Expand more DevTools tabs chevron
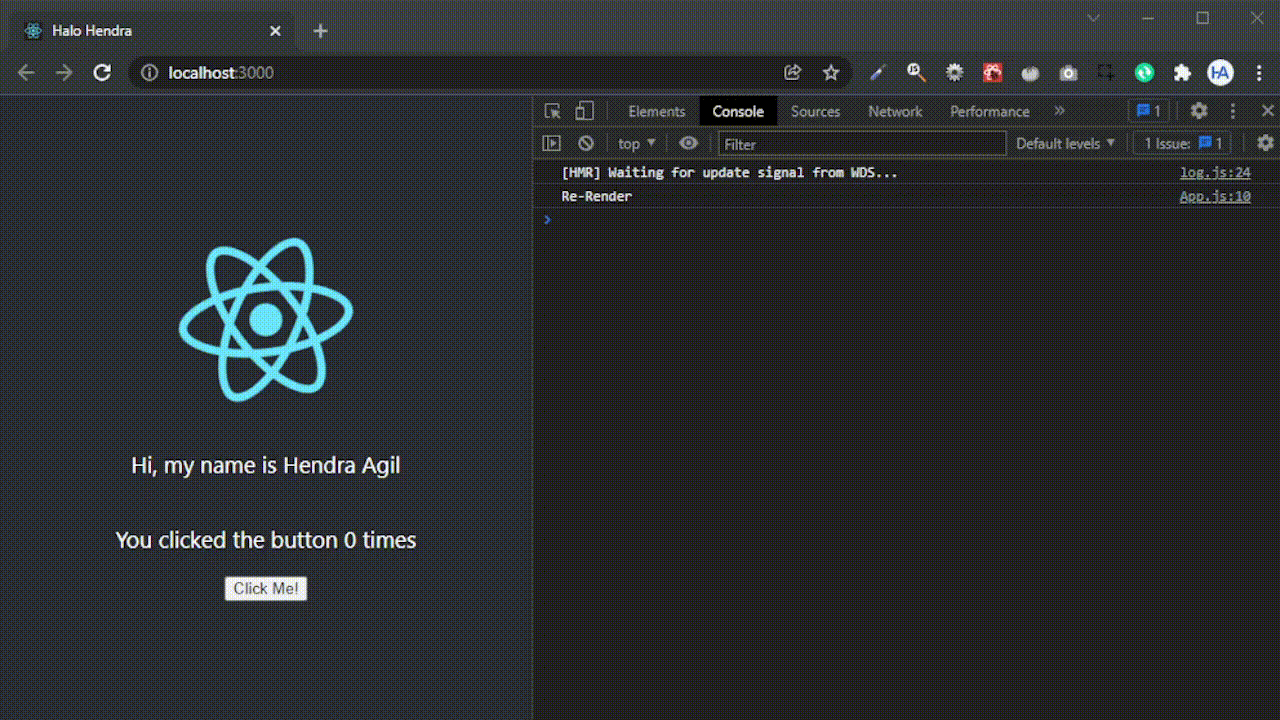This screenshot has height=720, width=1280. (1060, 111)
